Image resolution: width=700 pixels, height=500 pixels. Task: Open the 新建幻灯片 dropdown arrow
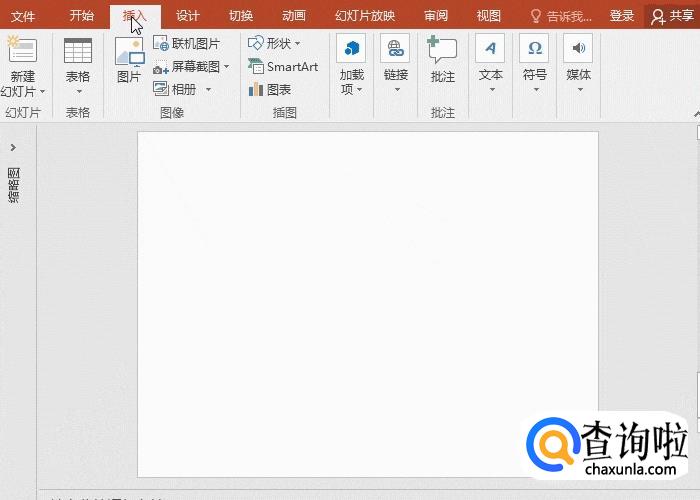click(42, 92)
